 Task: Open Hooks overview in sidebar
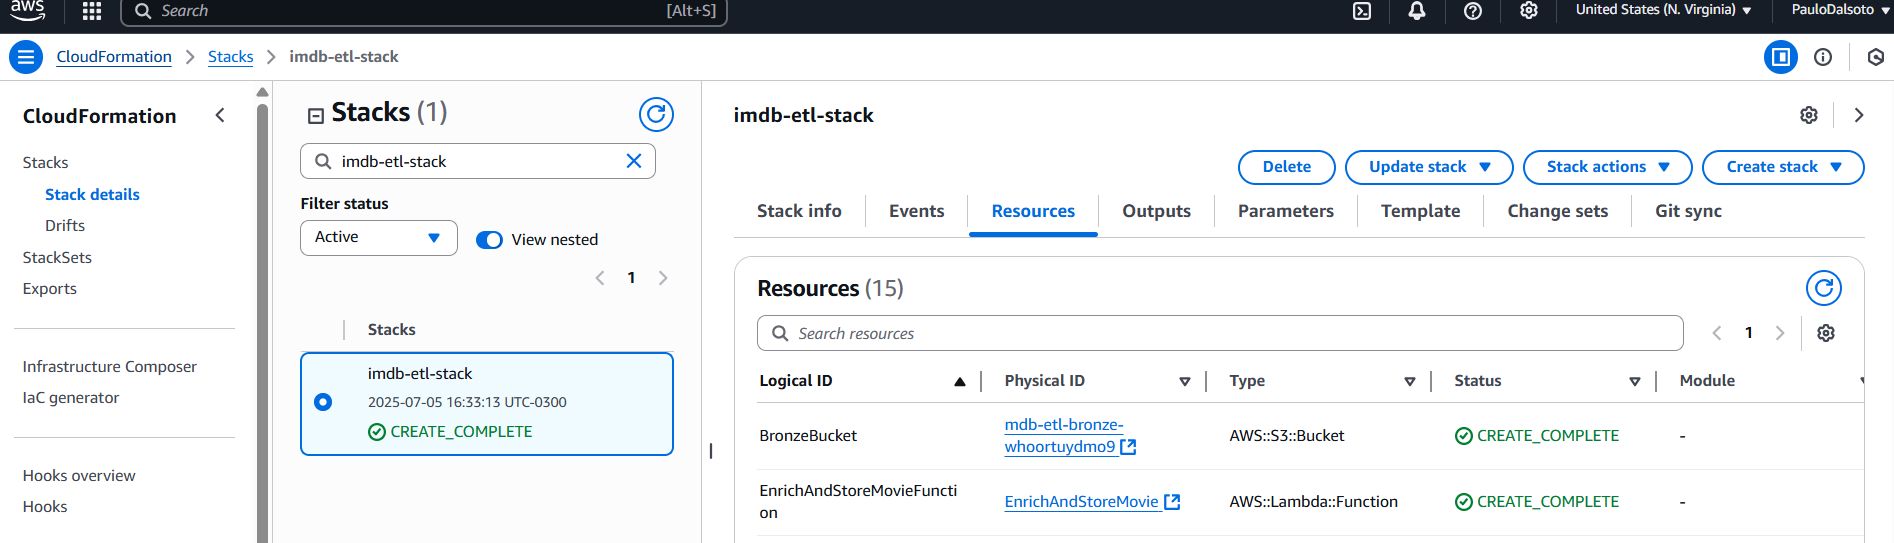pos(79,476)
